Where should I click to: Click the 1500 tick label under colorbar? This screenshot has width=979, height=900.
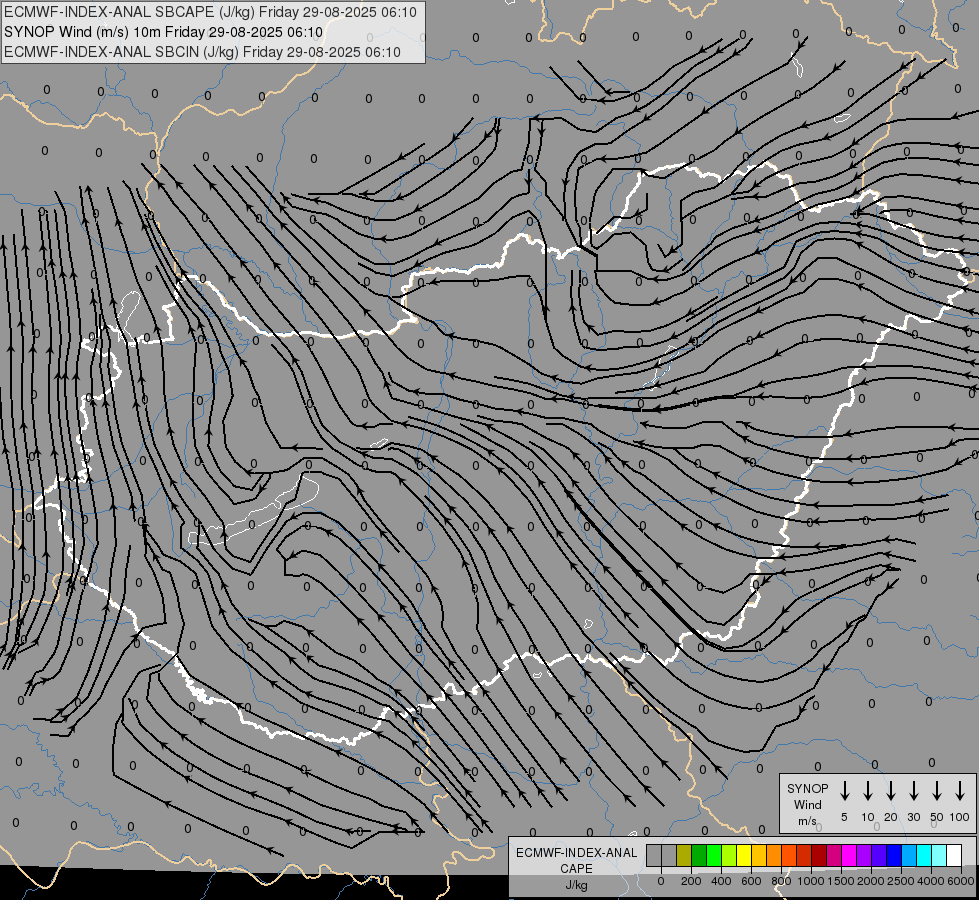(x=841, y=881)
